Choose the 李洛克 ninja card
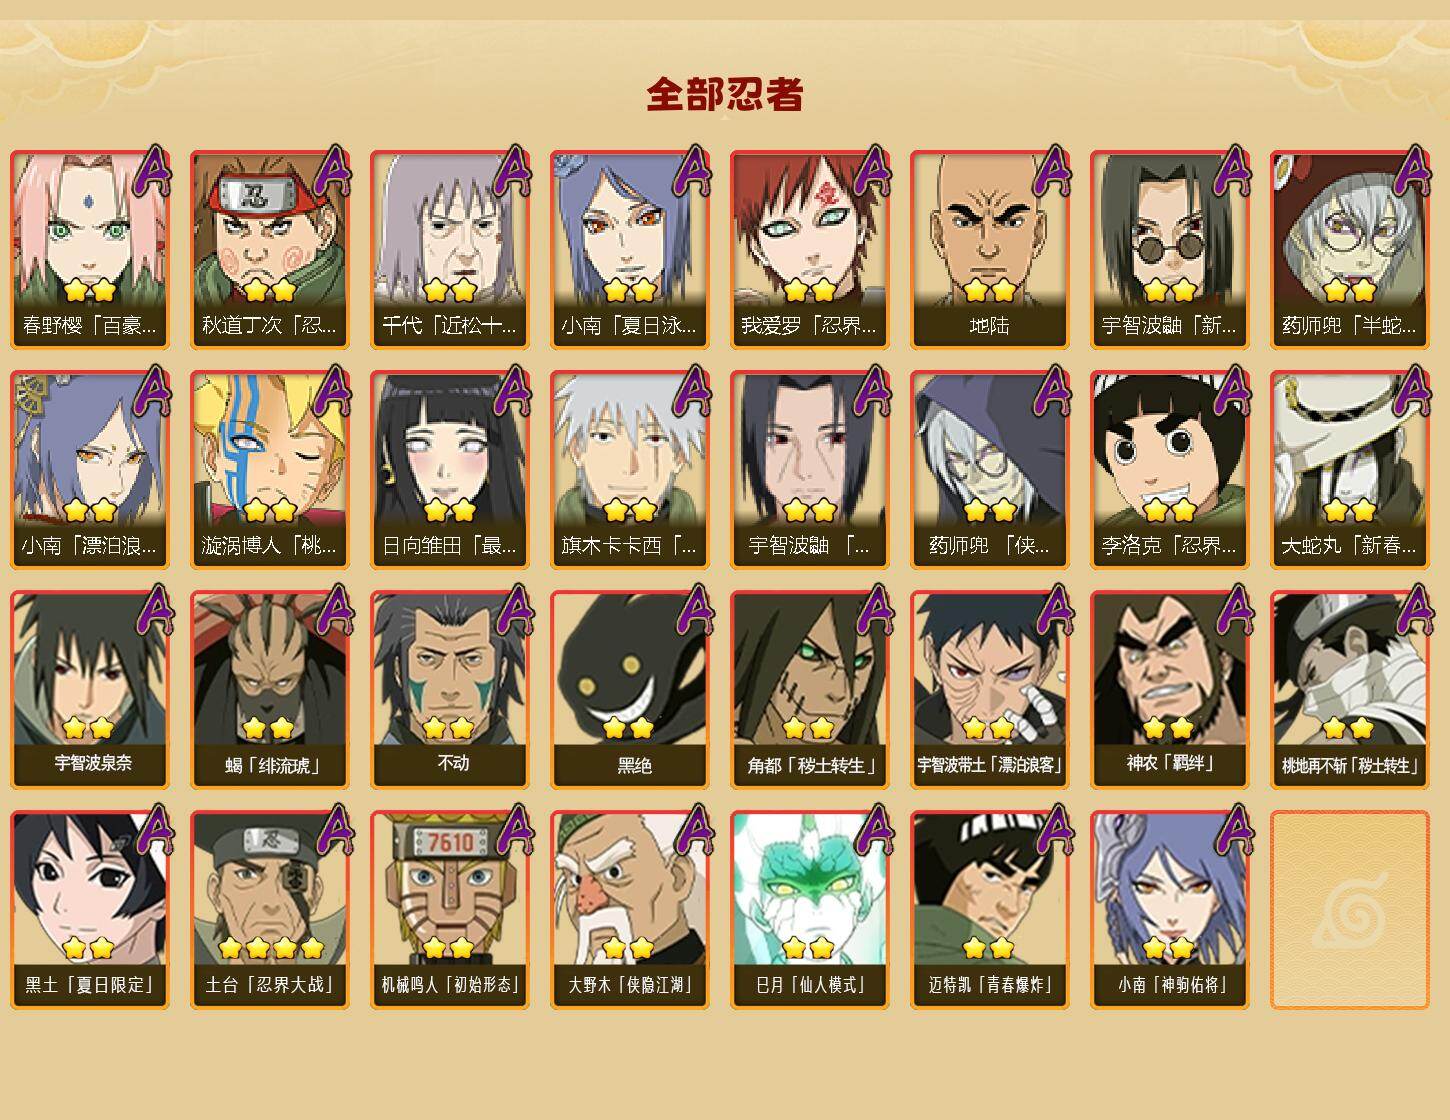The height and width of the screenshot is (1120, 1450). coord(1170,470)
